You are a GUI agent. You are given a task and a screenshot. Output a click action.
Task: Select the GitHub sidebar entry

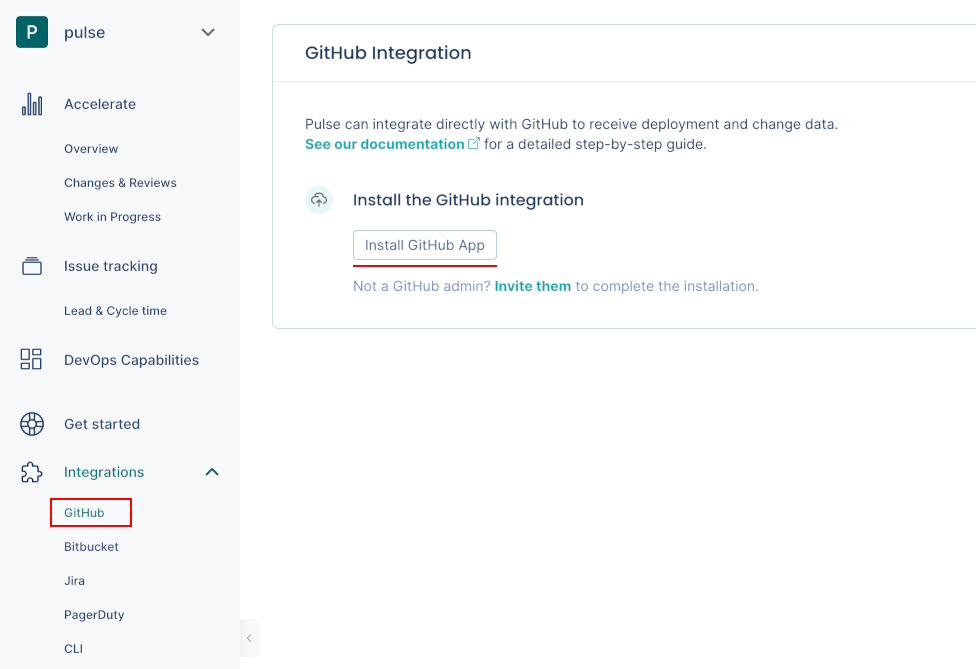point(83,512)
